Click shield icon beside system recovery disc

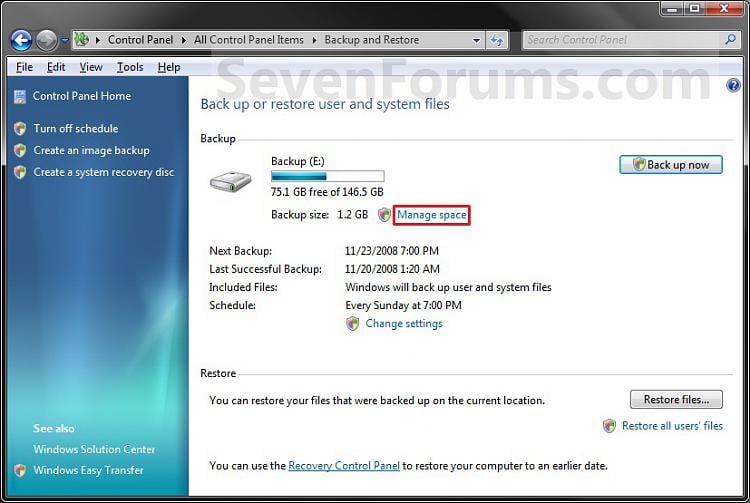point(20,173)
